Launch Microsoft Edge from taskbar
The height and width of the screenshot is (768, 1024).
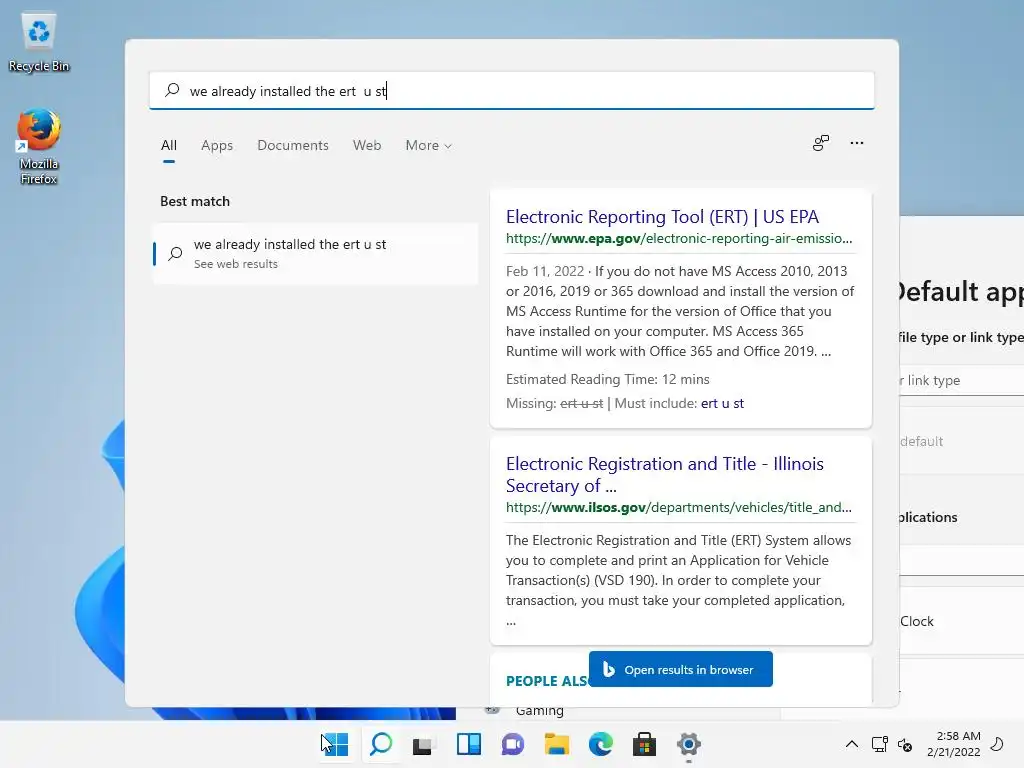601,744
